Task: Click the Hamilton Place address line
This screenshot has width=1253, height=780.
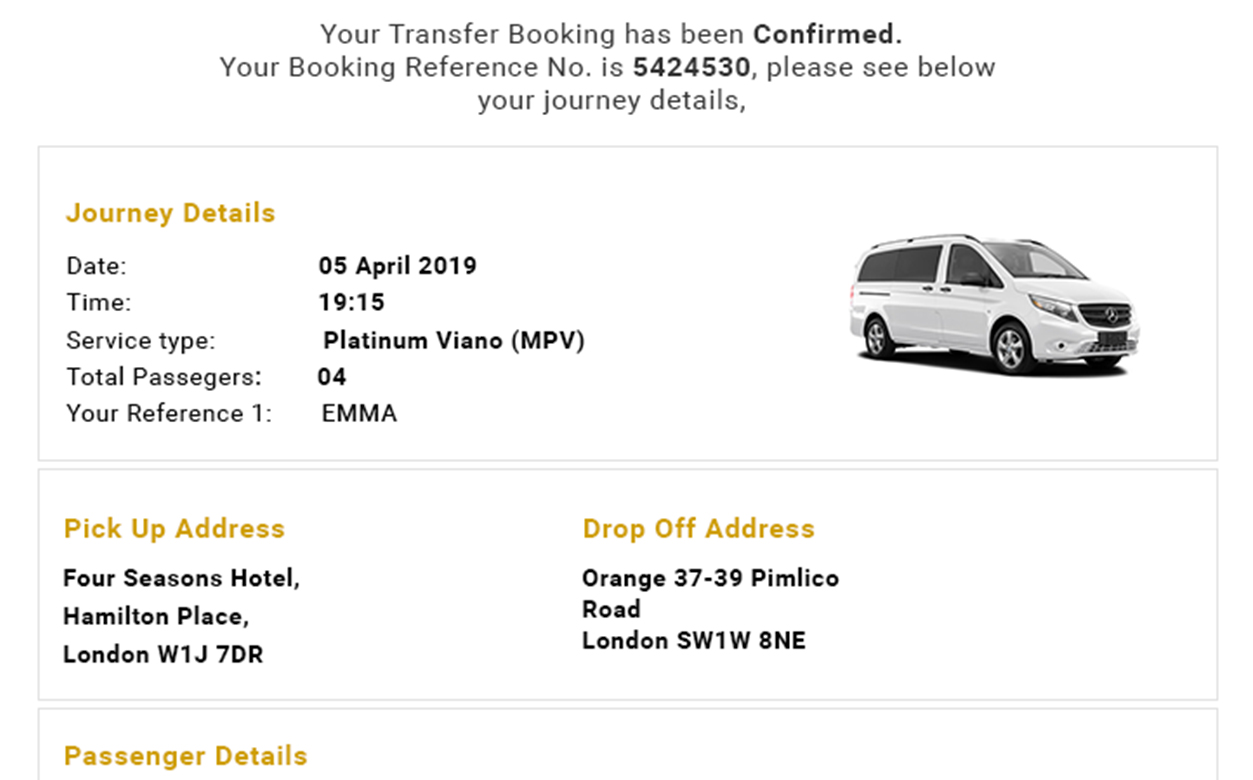Action: (156, 617)
